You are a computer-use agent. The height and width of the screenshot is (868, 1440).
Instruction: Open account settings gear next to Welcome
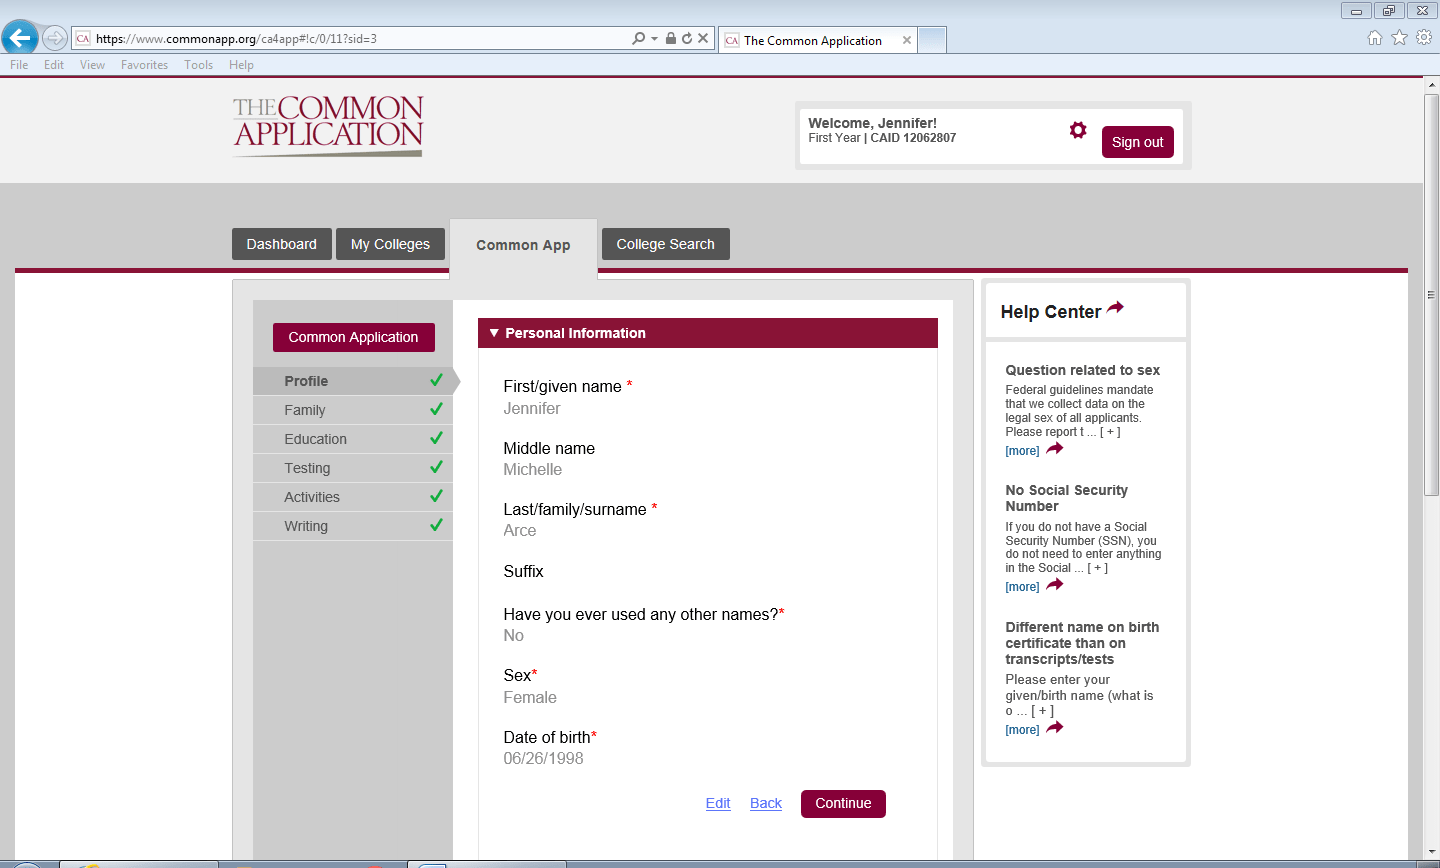1078,130
